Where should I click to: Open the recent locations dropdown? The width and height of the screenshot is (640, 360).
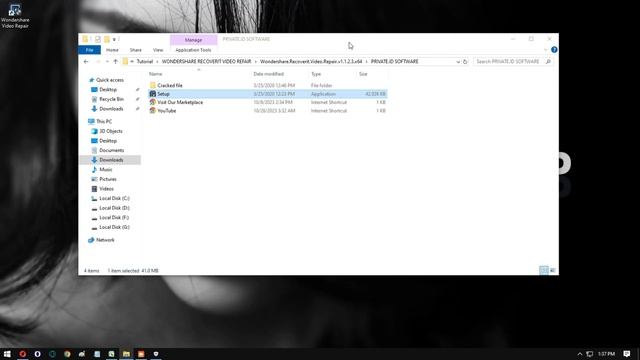pos(107,62)
